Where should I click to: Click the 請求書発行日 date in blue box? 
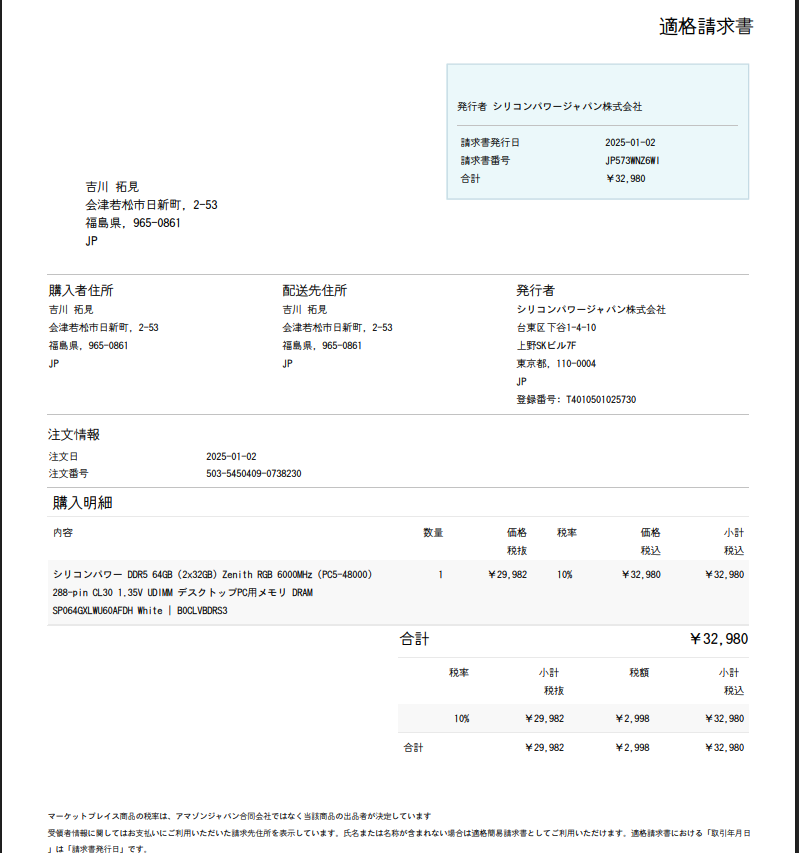click(x=630, y=143)
